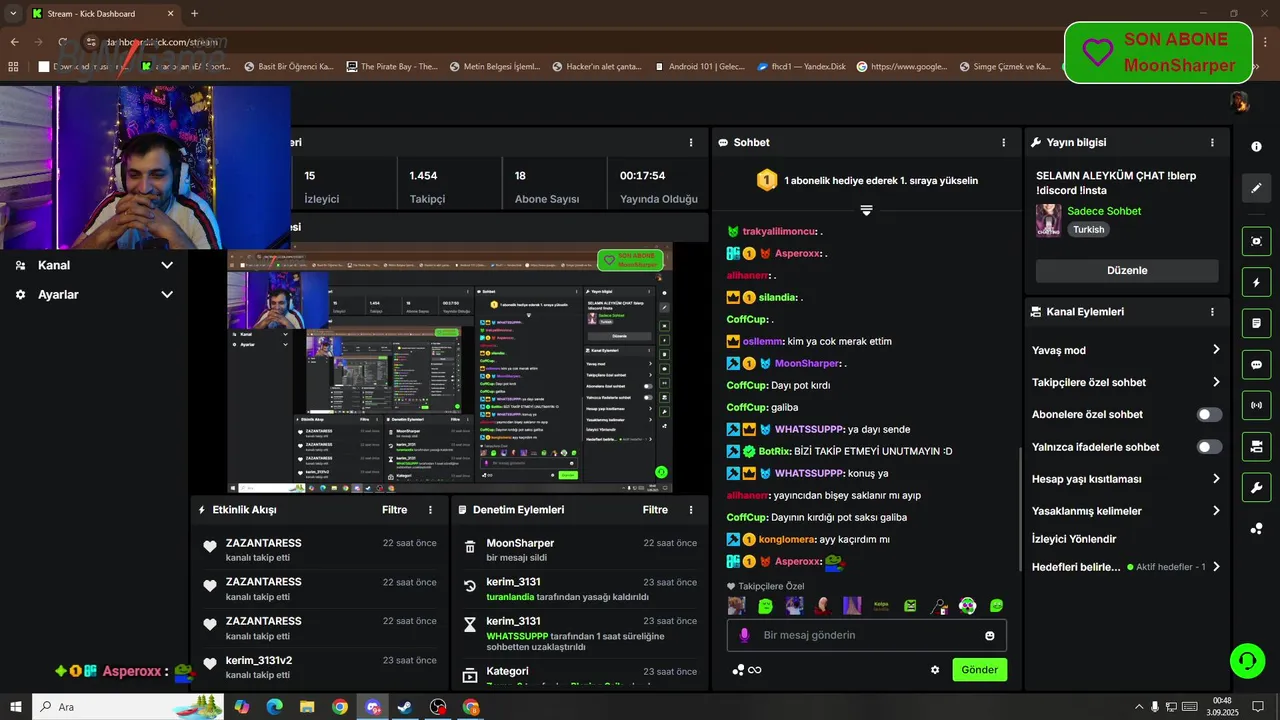Open the Yayın bilgisi panel three-dot menu
The image size is (1280, 720).
tap(1213, 143)
